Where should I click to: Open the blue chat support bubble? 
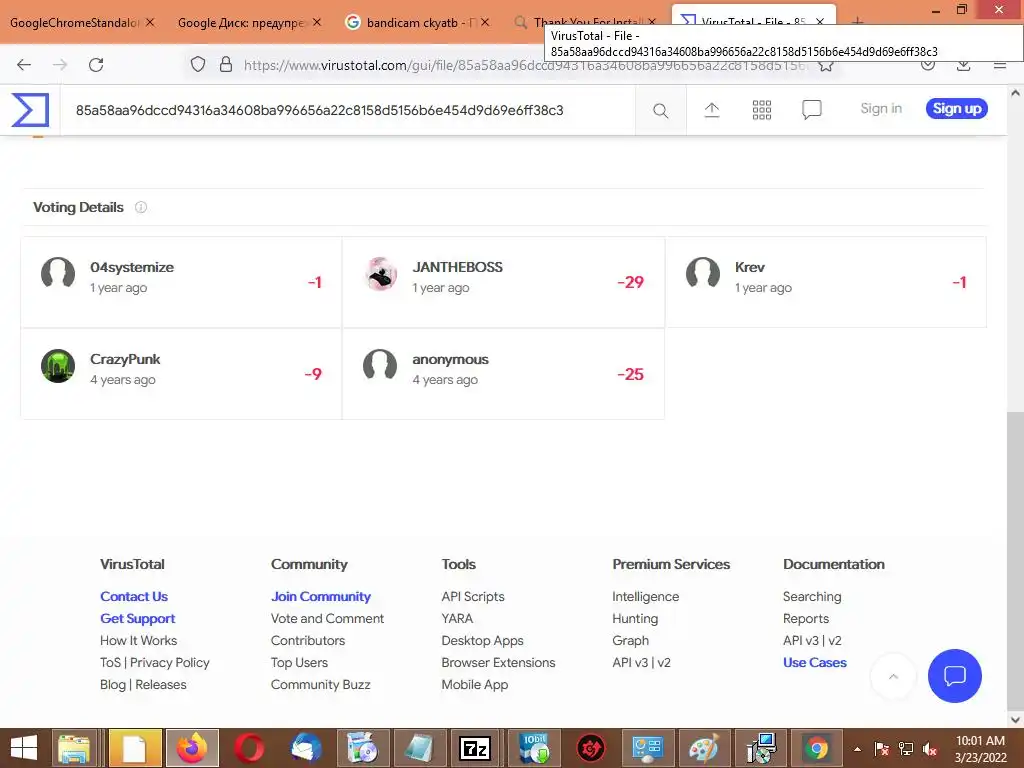click(x=954, y=676)
